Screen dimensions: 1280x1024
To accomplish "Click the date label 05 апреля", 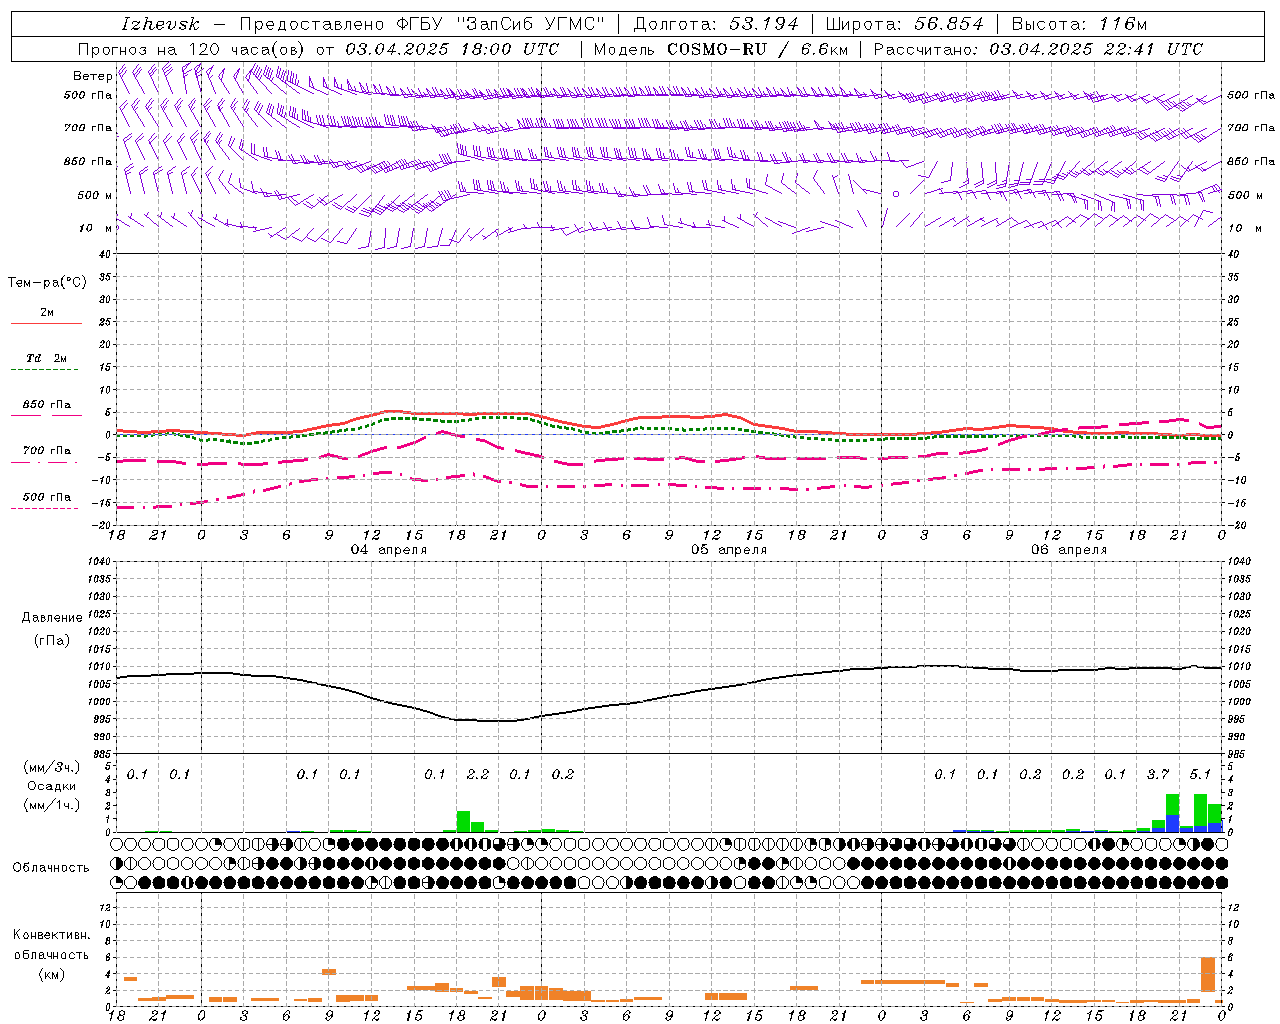I will point(729,550).
